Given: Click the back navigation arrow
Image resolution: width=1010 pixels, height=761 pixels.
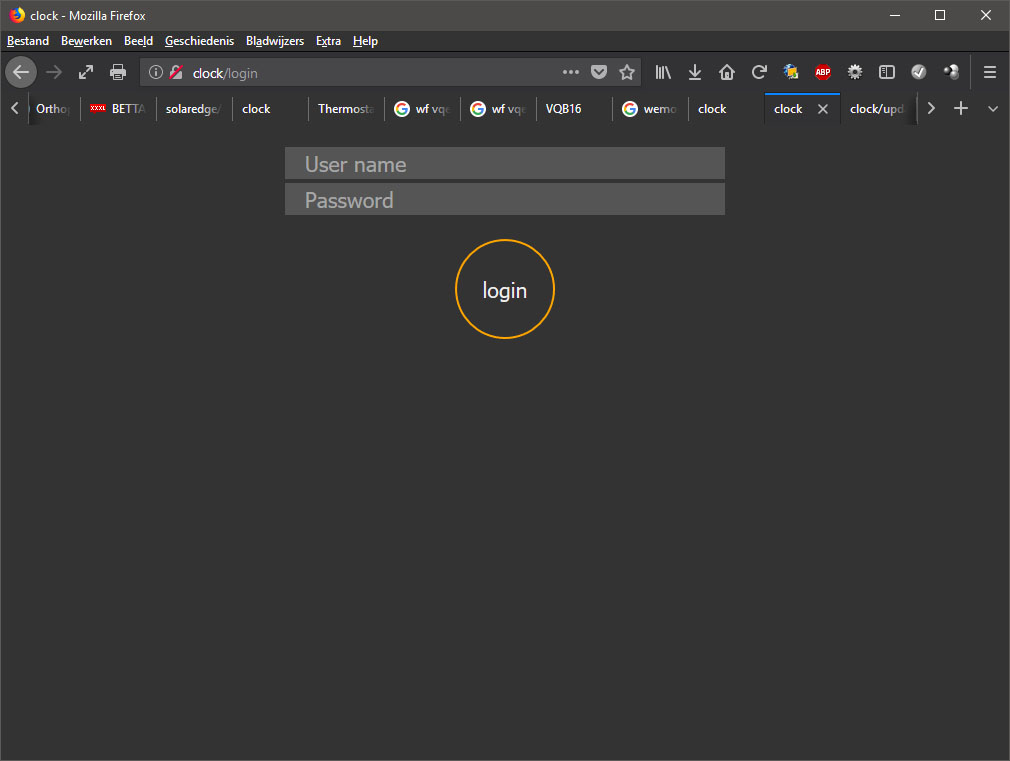Looking at the screenshot, I should click(21, 72).
